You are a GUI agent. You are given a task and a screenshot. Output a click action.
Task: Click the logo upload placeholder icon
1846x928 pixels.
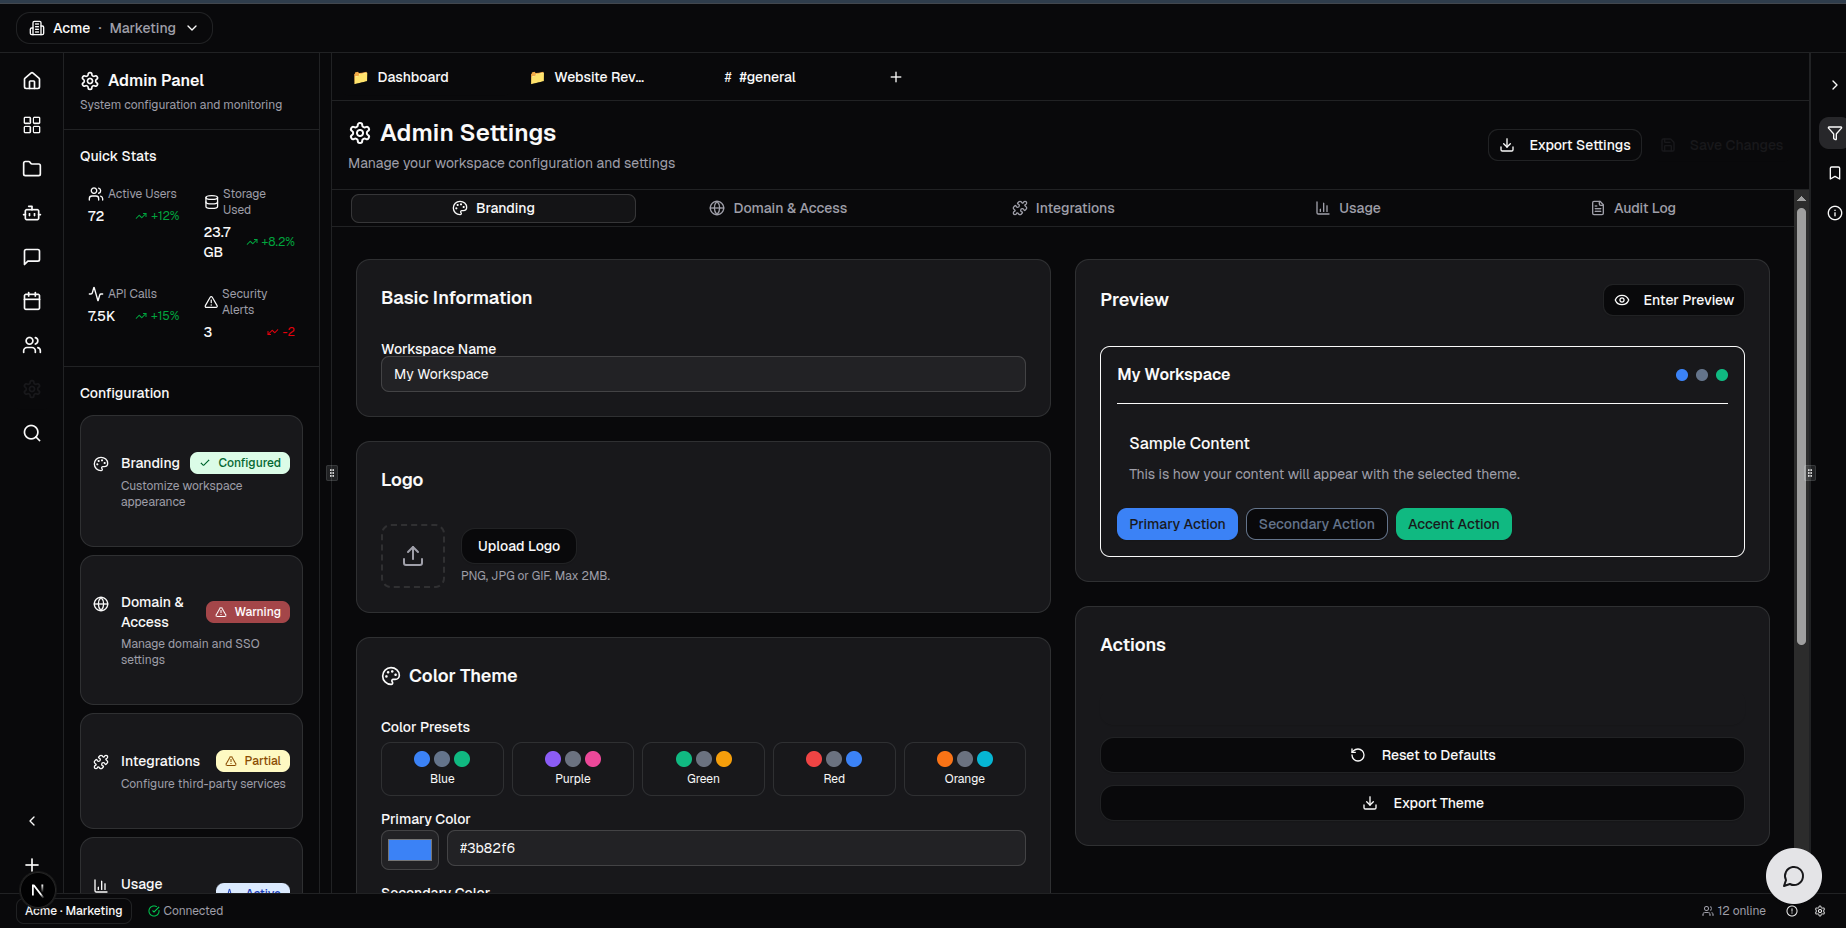point(413,556)
